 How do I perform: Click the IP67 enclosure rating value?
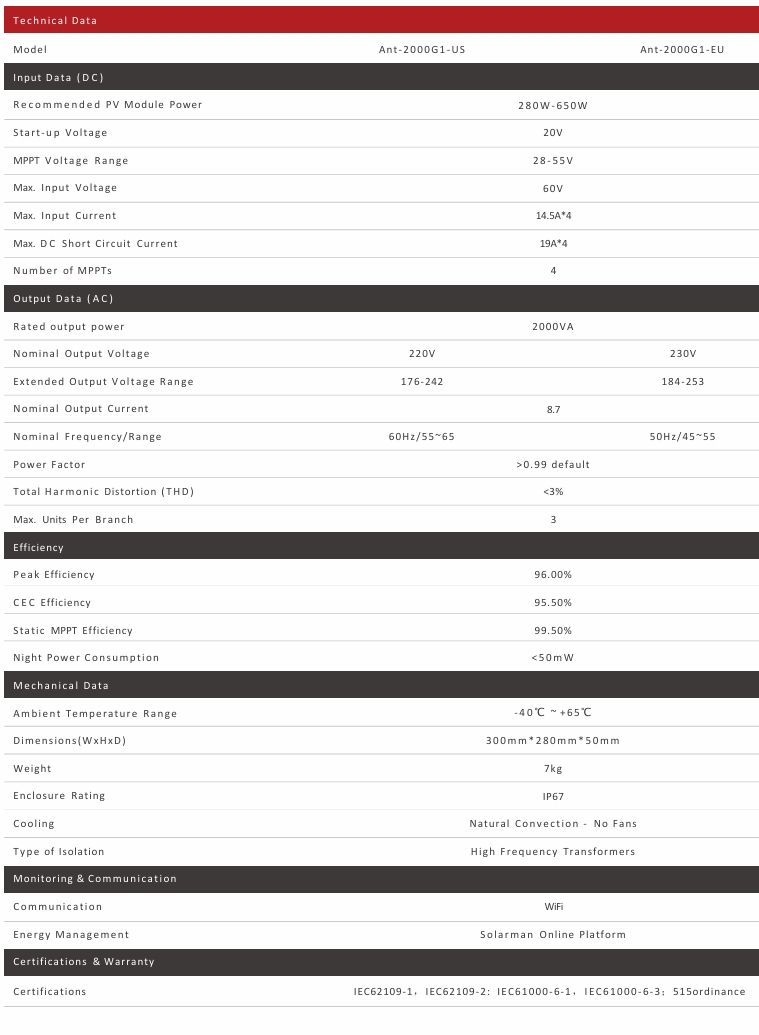553,796
